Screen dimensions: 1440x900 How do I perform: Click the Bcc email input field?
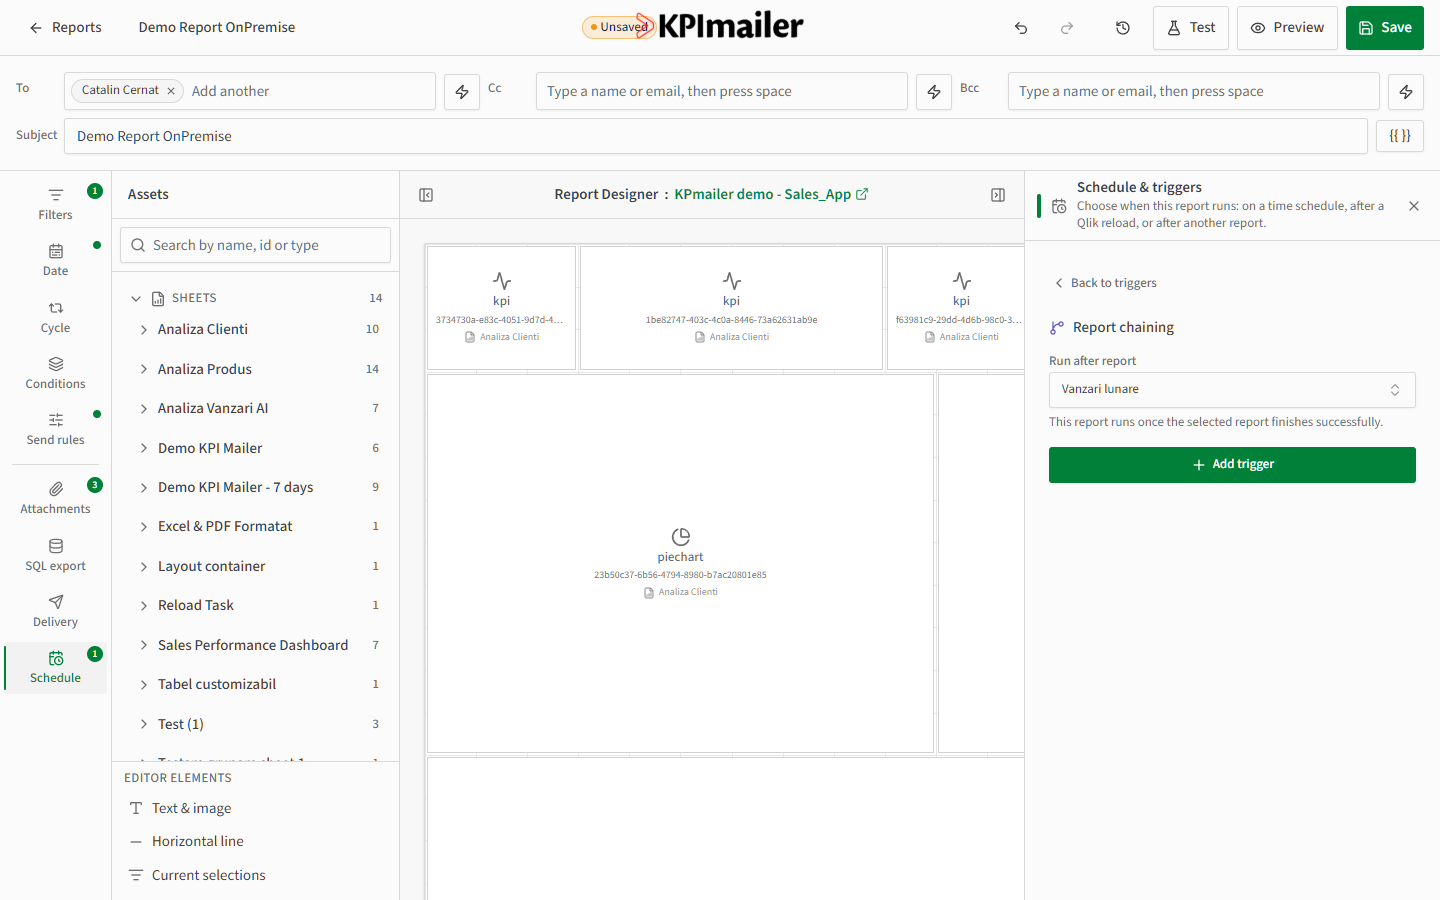tap(1194, 91)
